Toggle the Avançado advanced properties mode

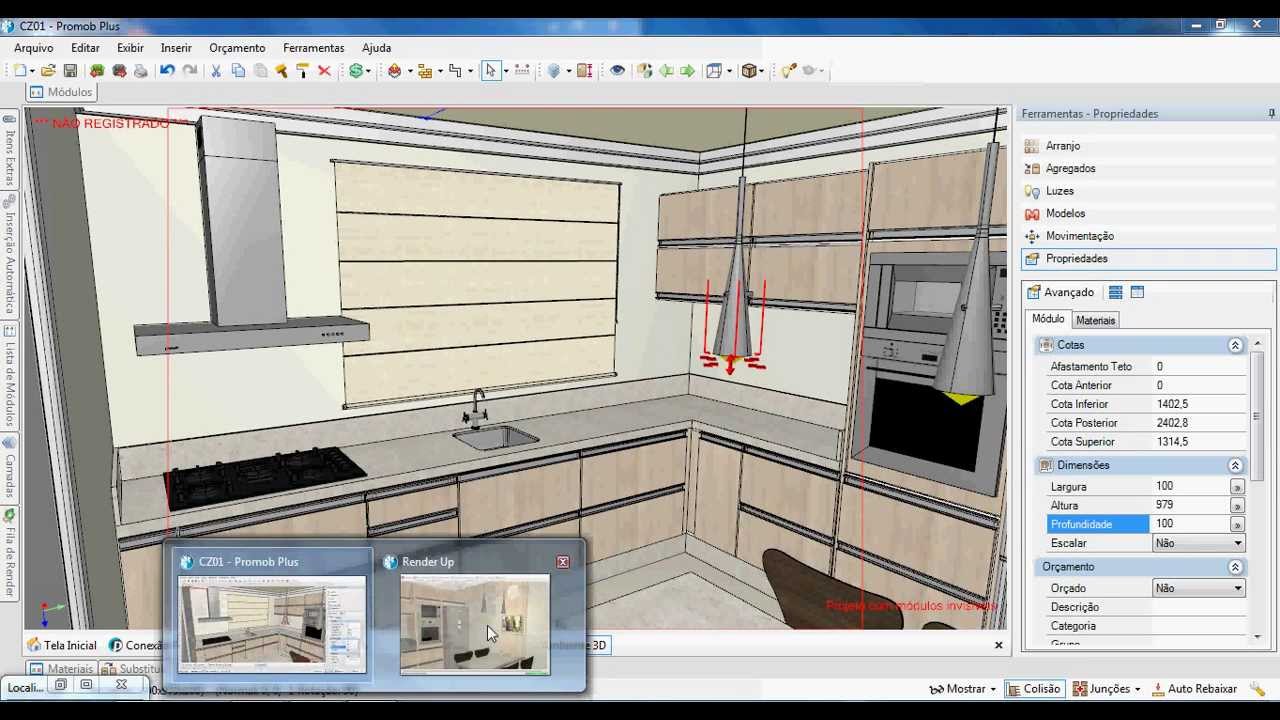click(x=1060, y=292)
